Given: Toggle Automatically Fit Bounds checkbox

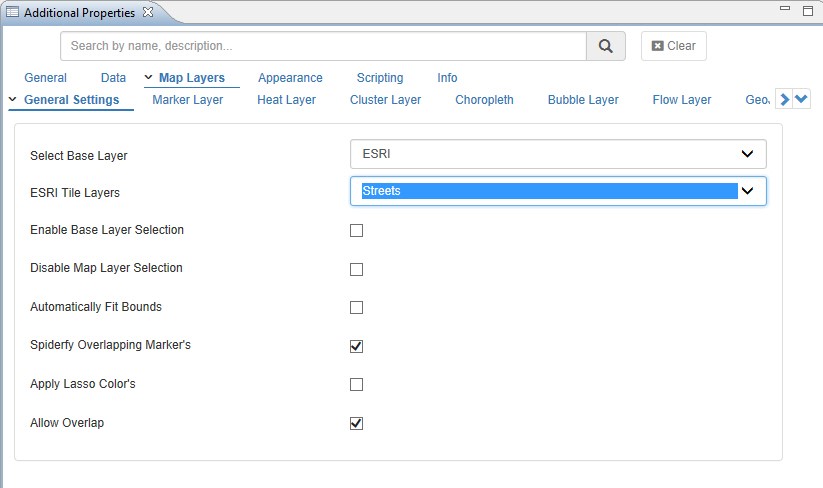Looking at the screenshot, I should 357,307.
